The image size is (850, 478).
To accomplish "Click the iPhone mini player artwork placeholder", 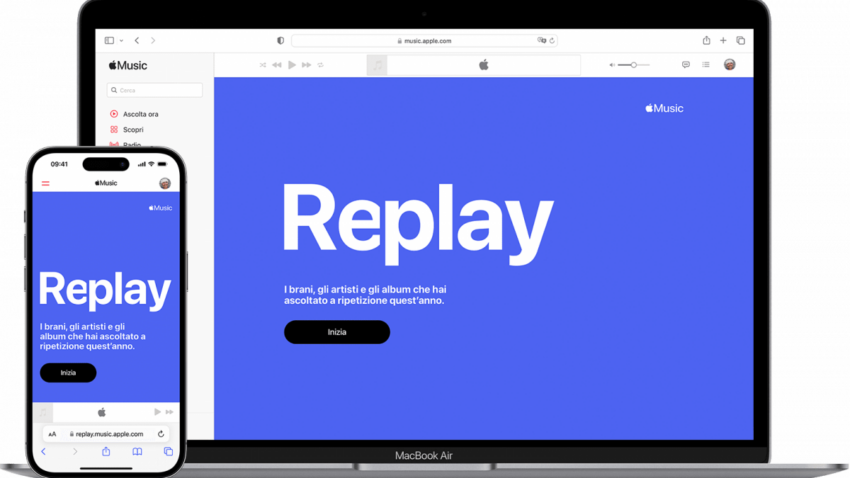I will point(43,412).
